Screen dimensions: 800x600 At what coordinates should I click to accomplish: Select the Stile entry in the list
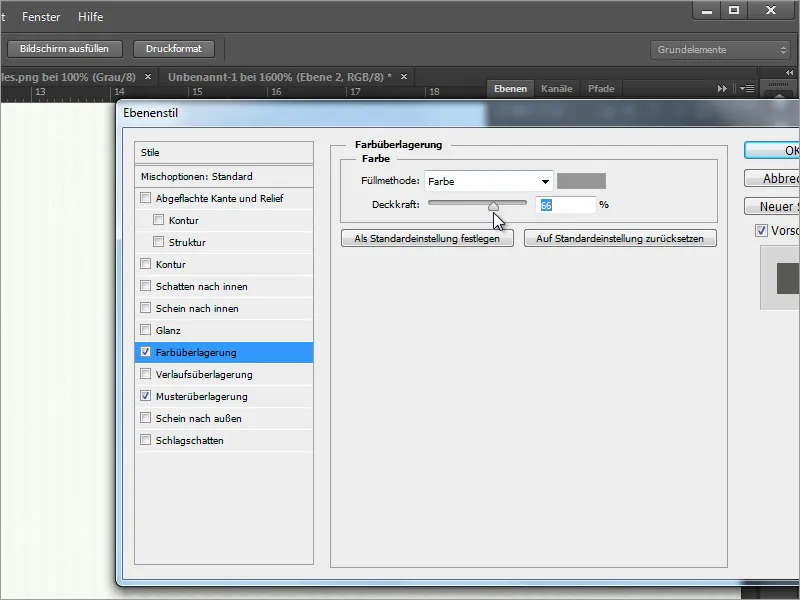point(224,153)
